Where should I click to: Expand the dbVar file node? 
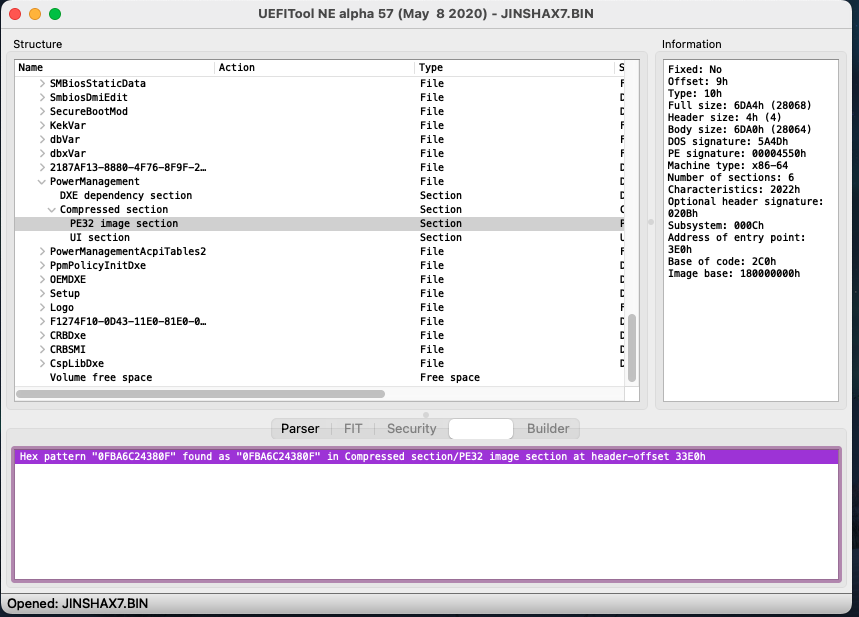42,139
